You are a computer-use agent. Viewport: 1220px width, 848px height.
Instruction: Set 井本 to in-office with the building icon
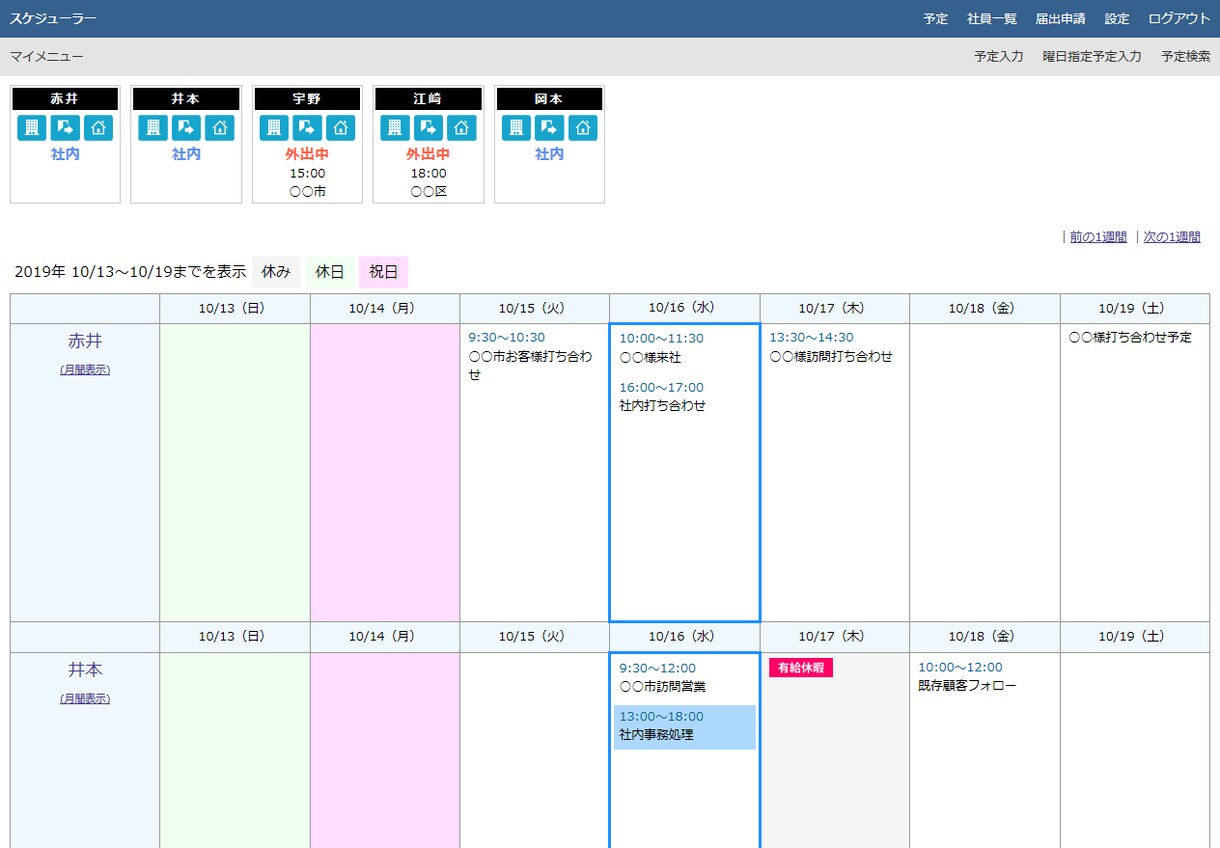pyautogui.click(x=153, y=128)
